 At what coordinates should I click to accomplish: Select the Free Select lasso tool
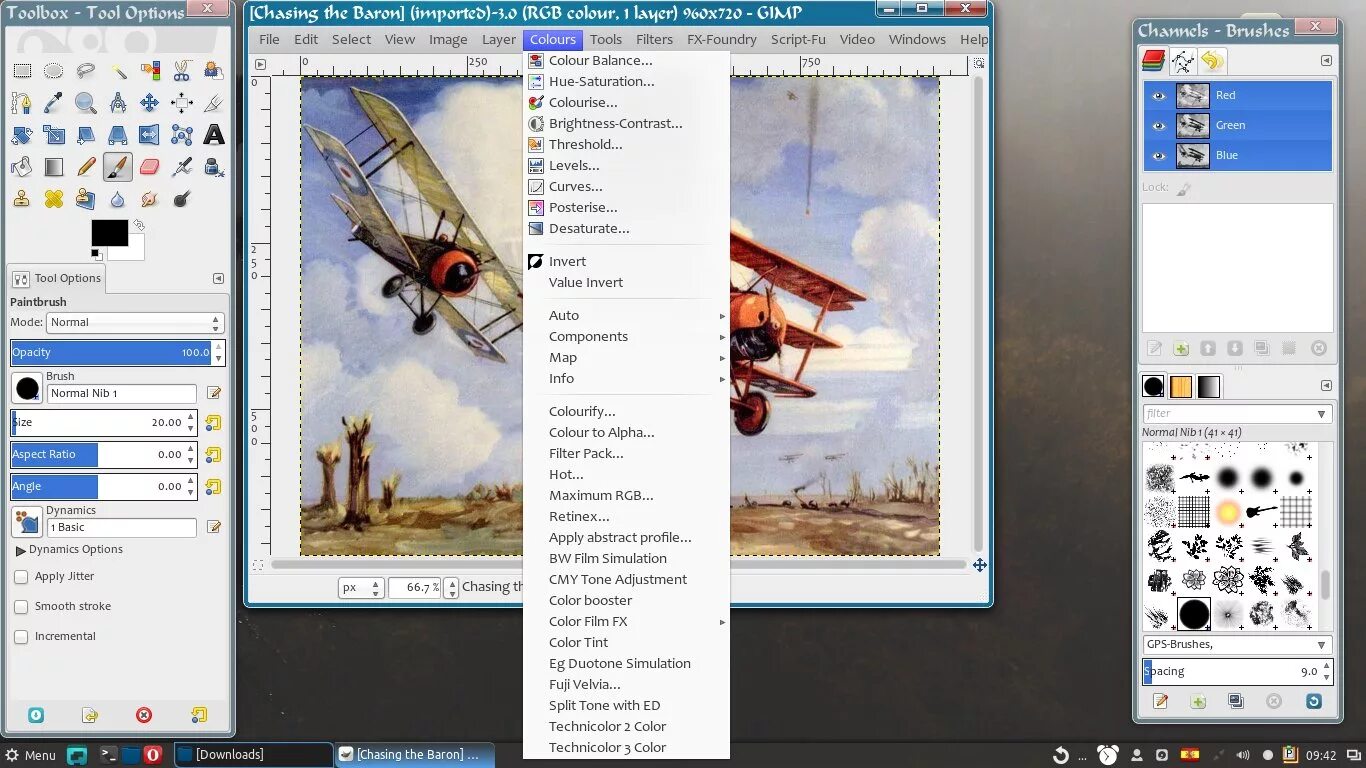86,71
